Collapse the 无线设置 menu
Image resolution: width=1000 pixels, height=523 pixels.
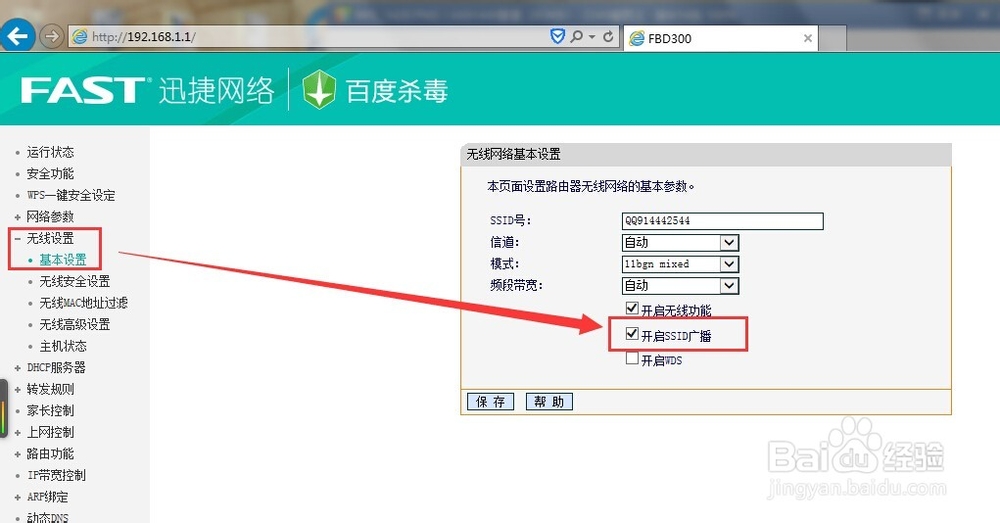tap(50, 238)
